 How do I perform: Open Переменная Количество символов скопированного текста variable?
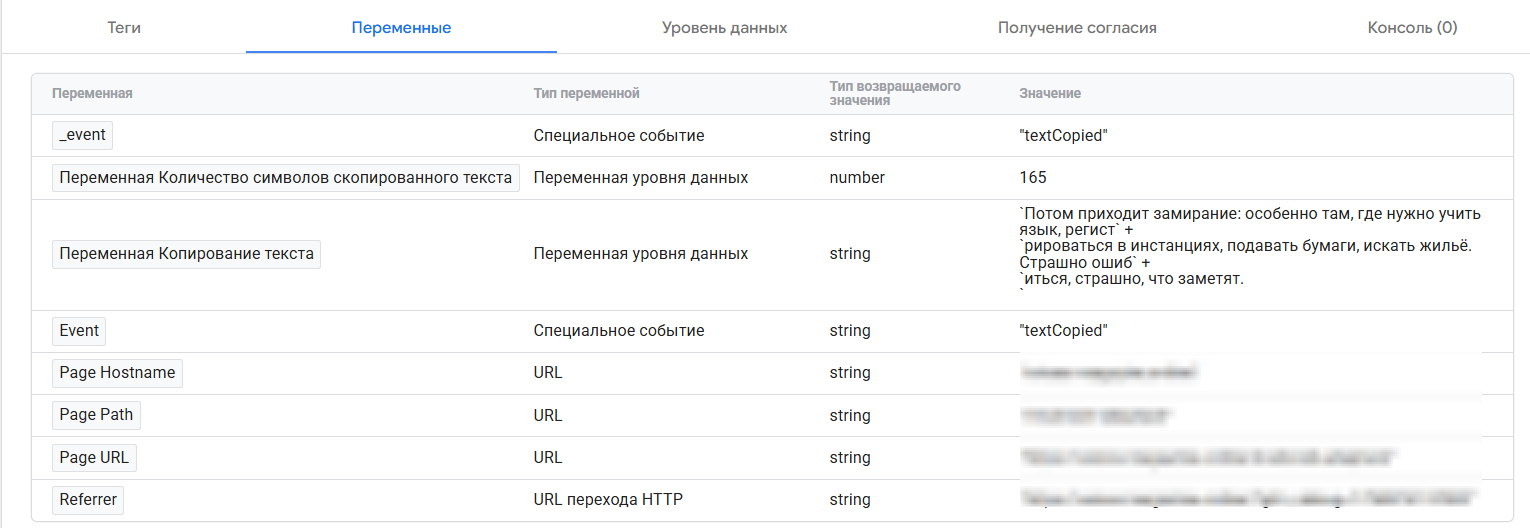(285, 178)
